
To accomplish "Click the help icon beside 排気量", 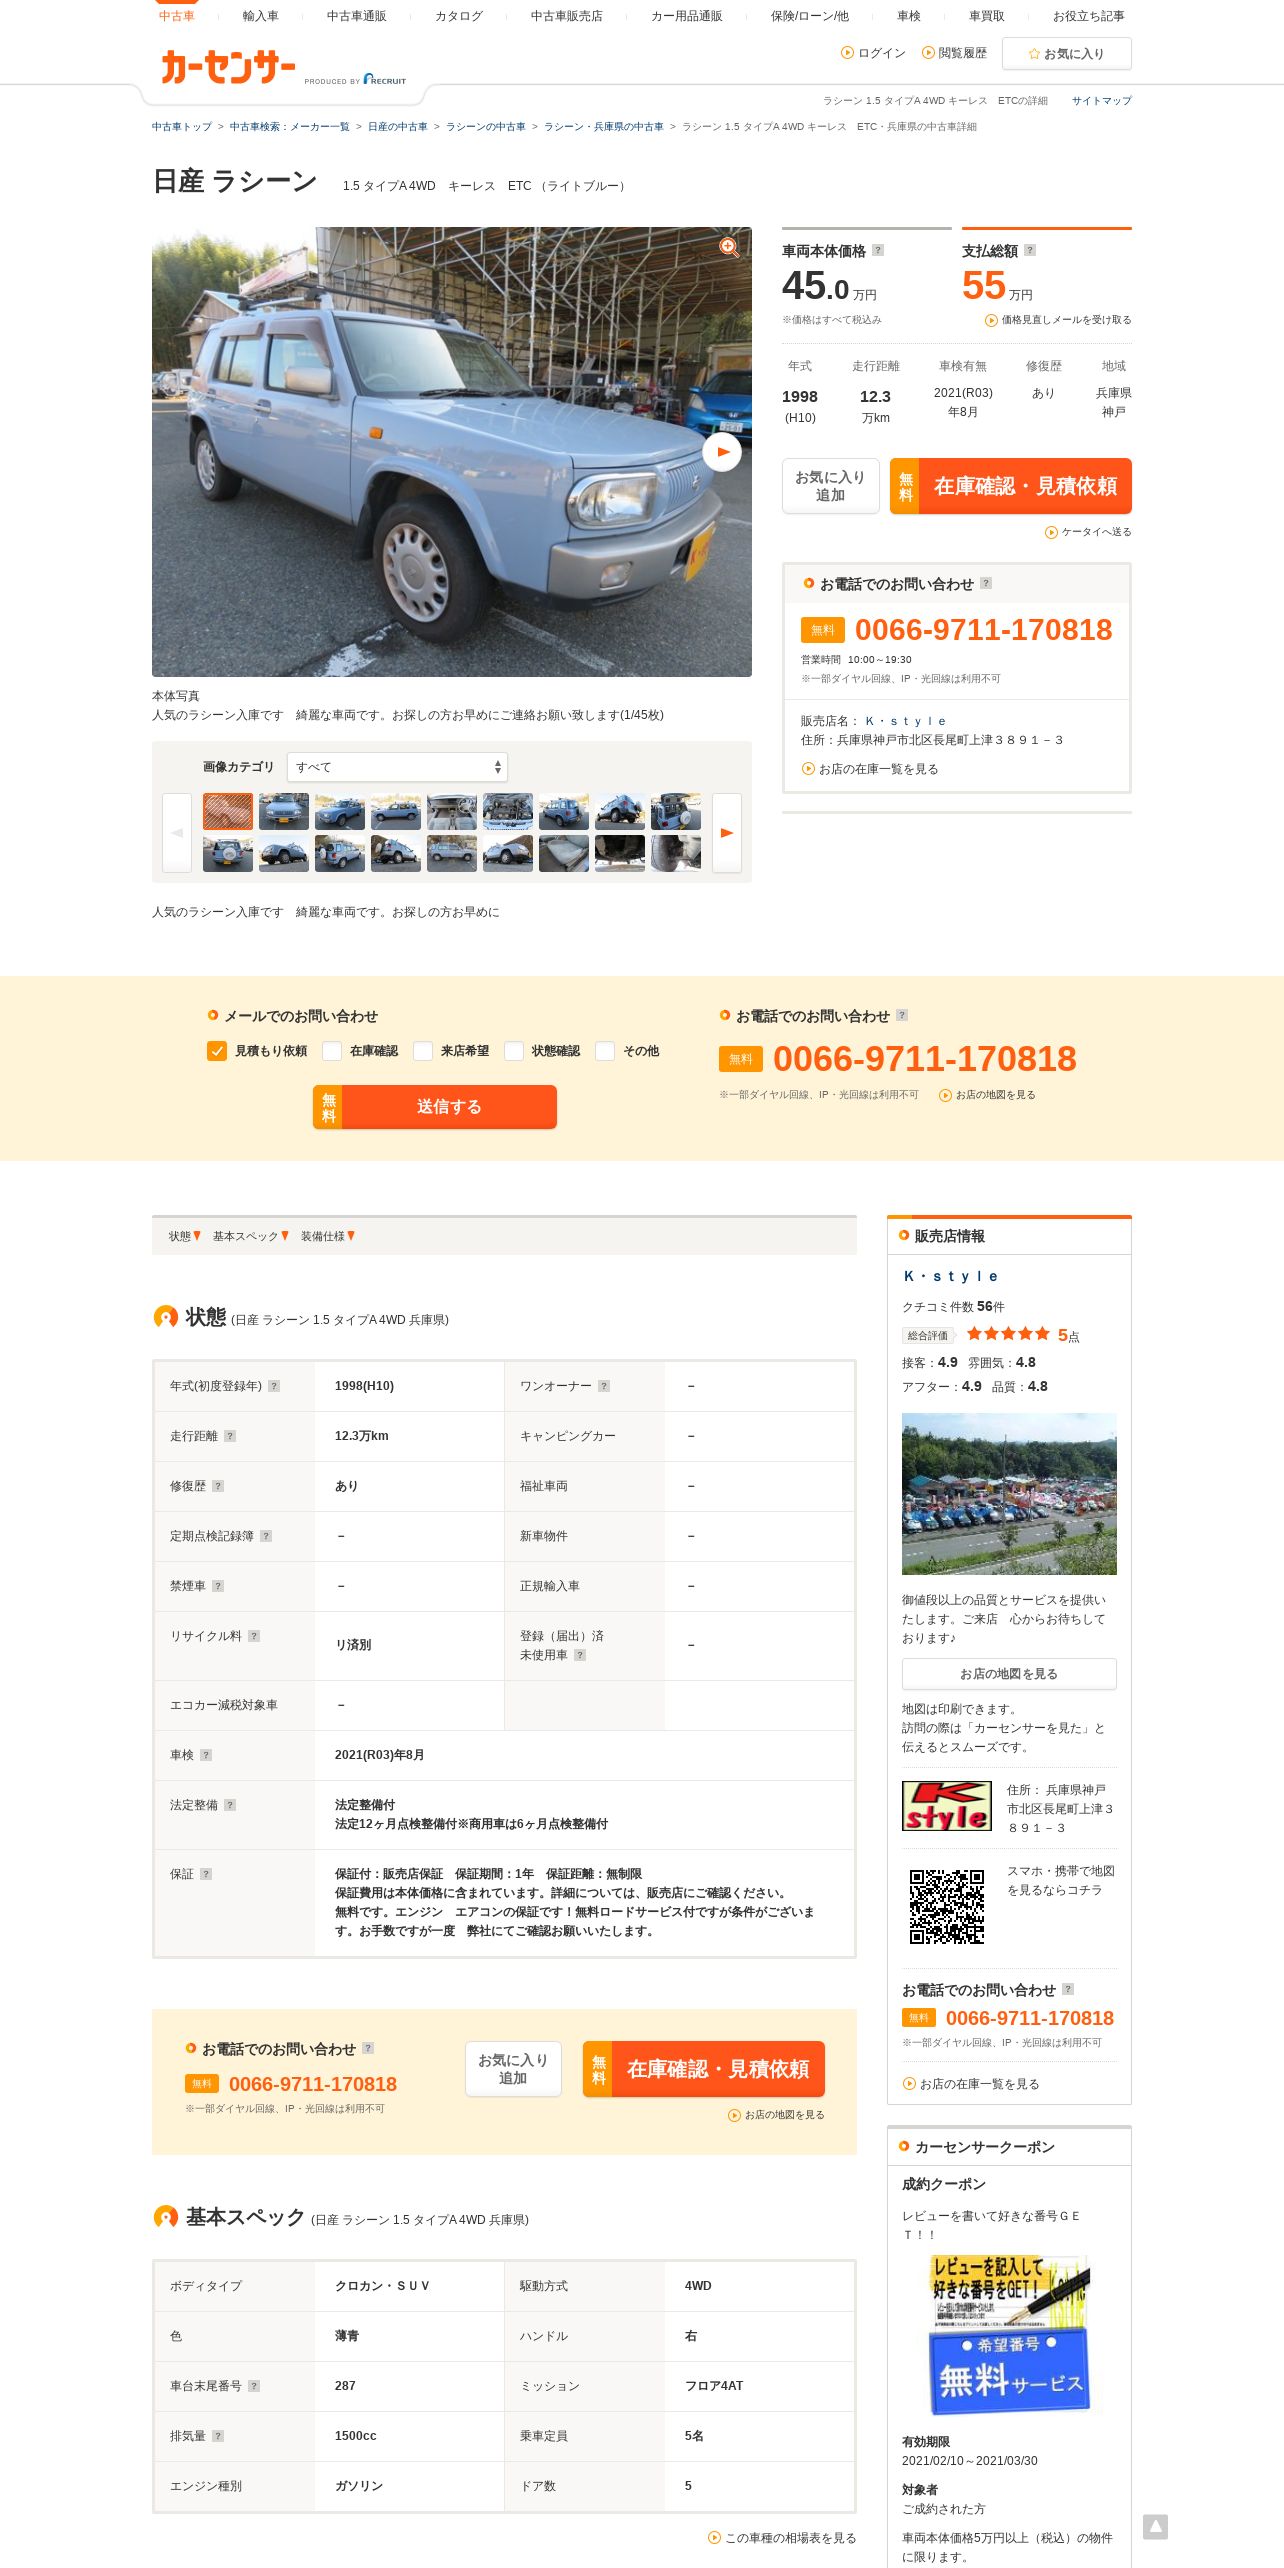I will (x=218, y=2436).
